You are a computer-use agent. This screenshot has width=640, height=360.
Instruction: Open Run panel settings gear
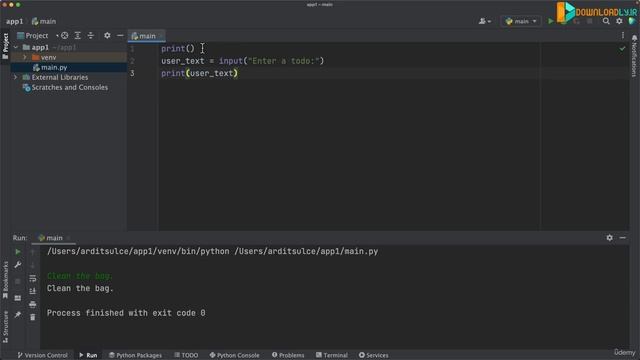pyautogui.click(x=609, y=238)
